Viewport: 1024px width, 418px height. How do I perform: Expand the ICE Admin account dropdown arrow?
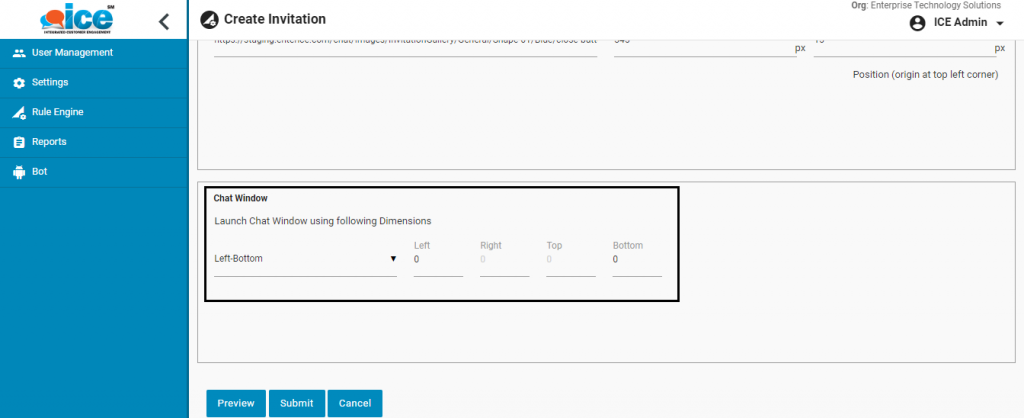pos(999,23)
